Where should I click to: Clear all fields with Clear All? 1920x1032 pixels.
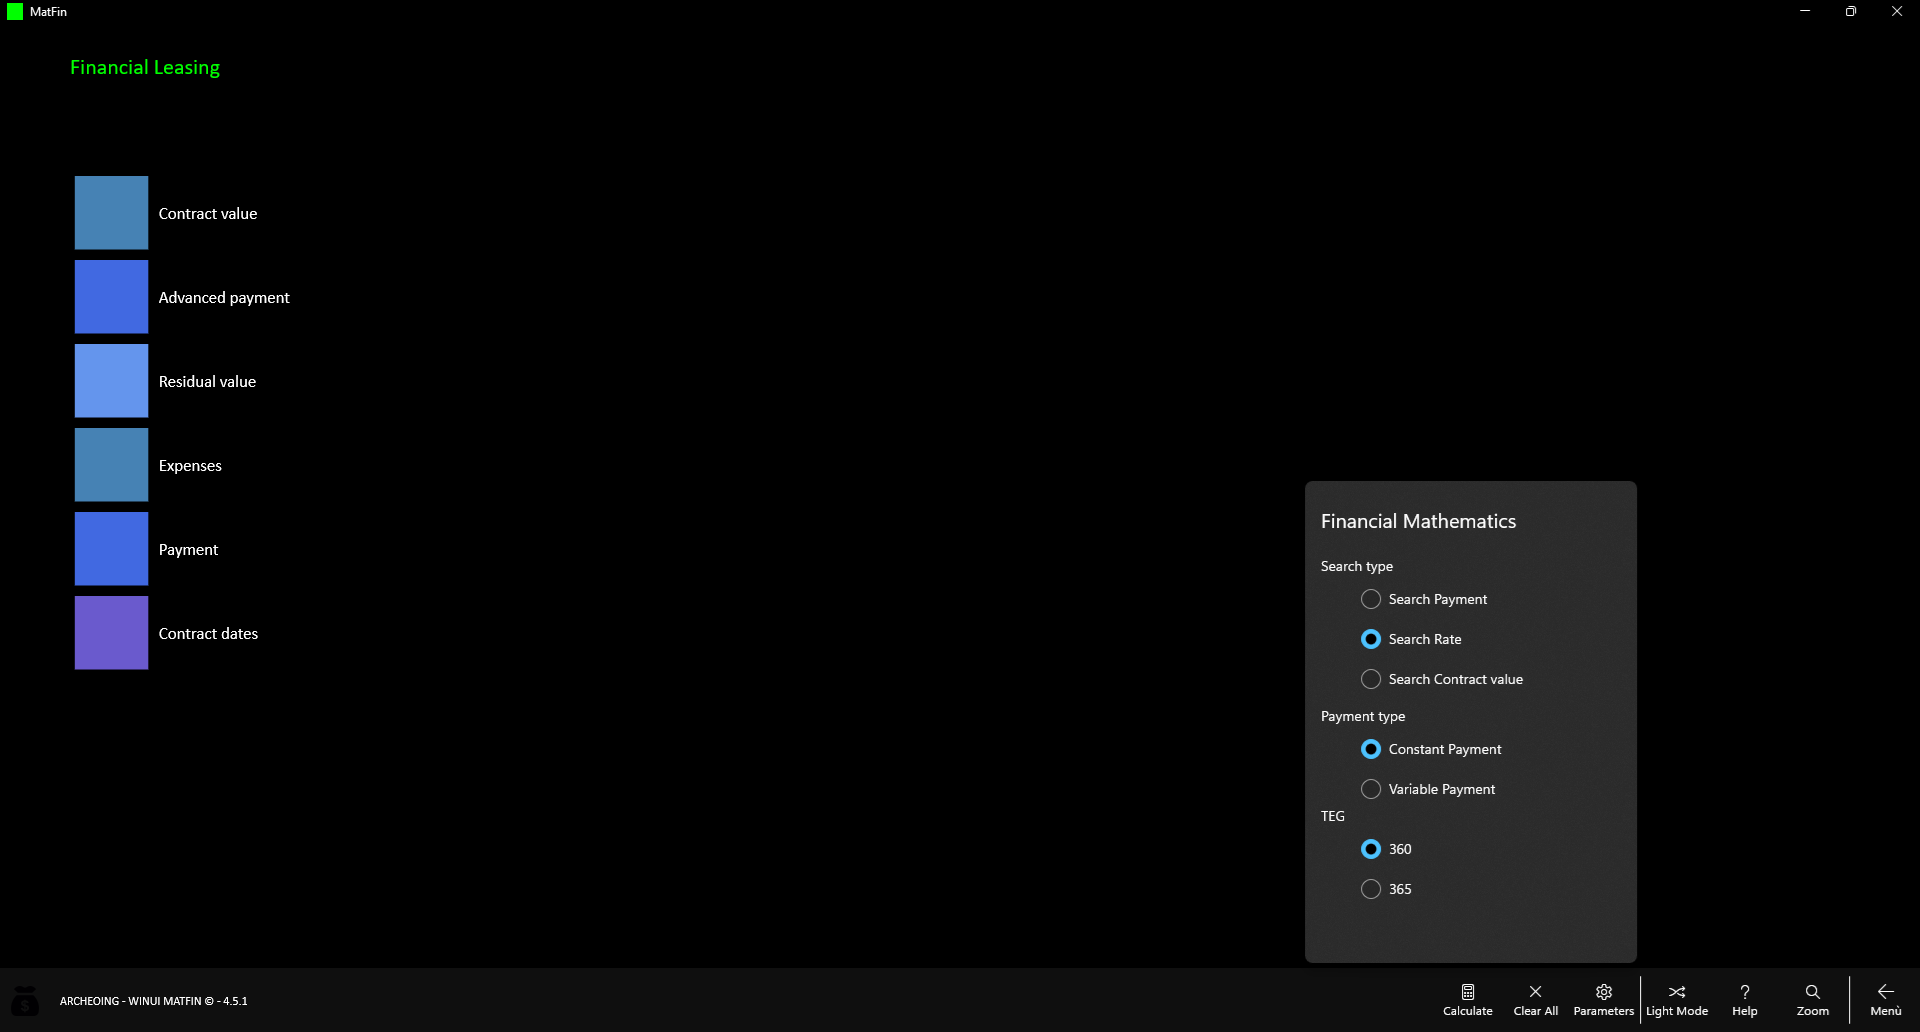tap(1535, 1000)
